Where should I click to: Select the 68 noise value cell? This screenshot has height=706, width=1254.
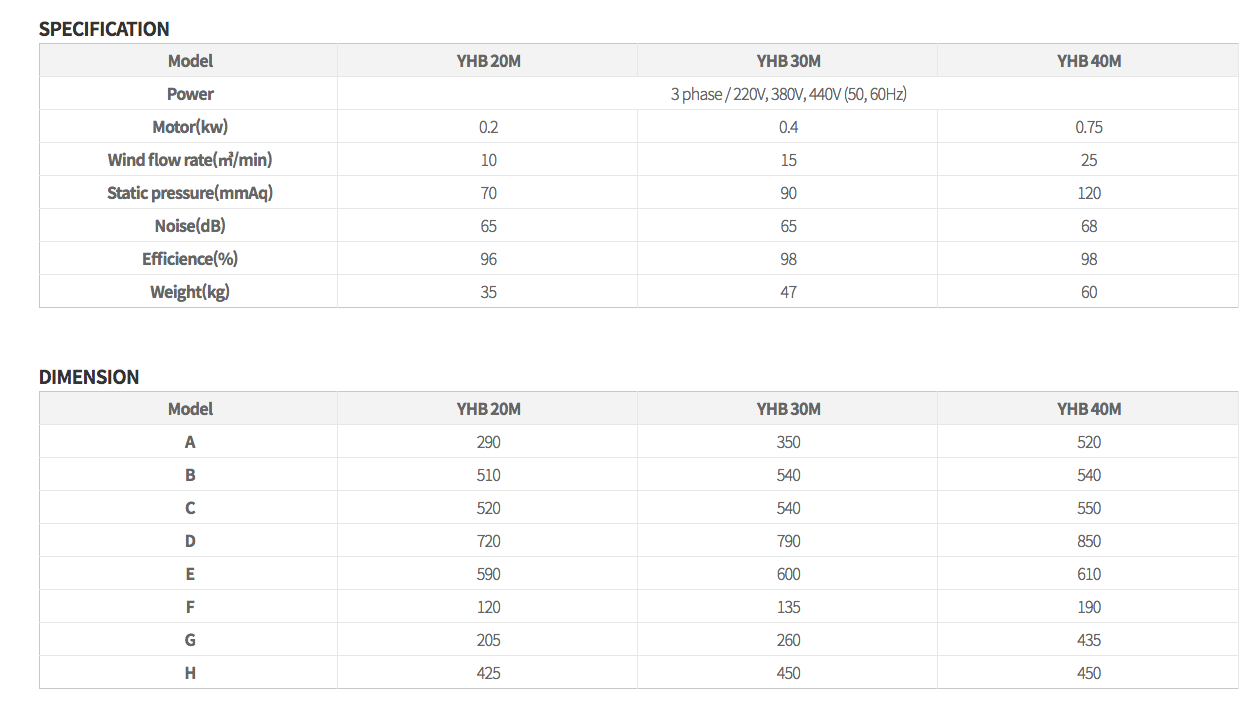(x=1088, y=226)
